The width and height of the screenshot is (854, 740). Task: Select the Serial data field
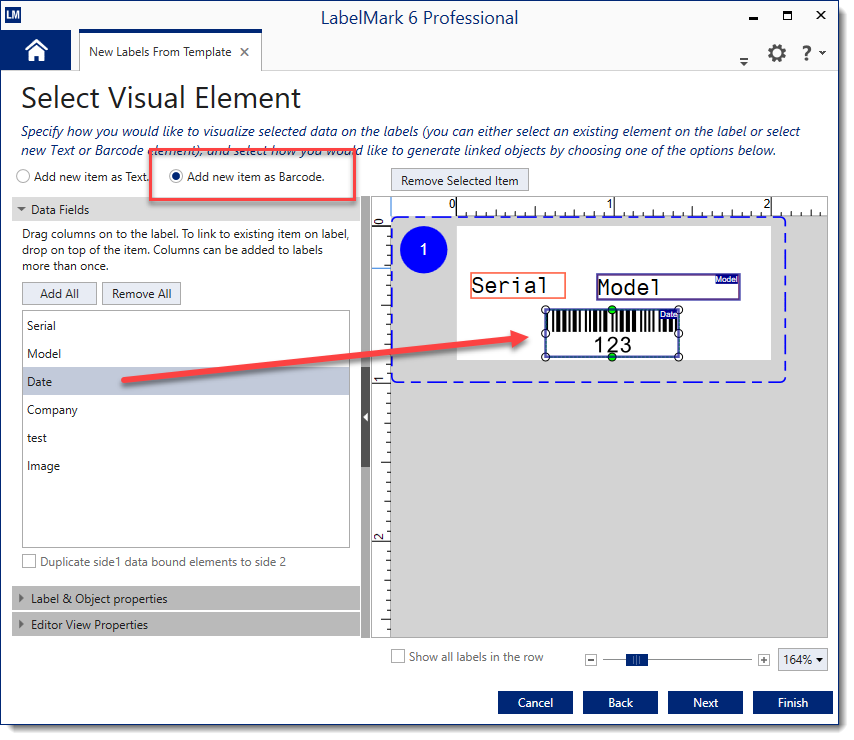186,326
